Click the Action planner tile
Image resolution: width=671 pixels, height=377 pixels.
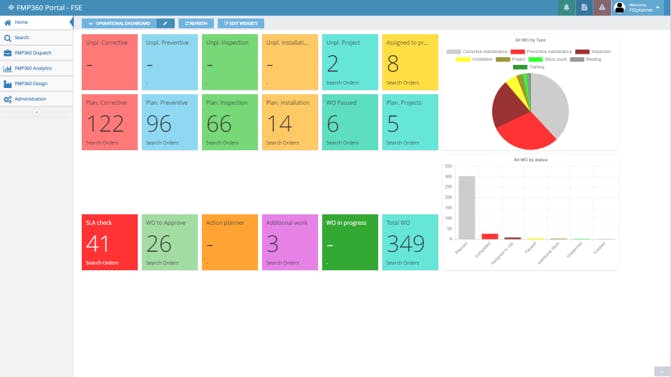click(x=230, y=242)
